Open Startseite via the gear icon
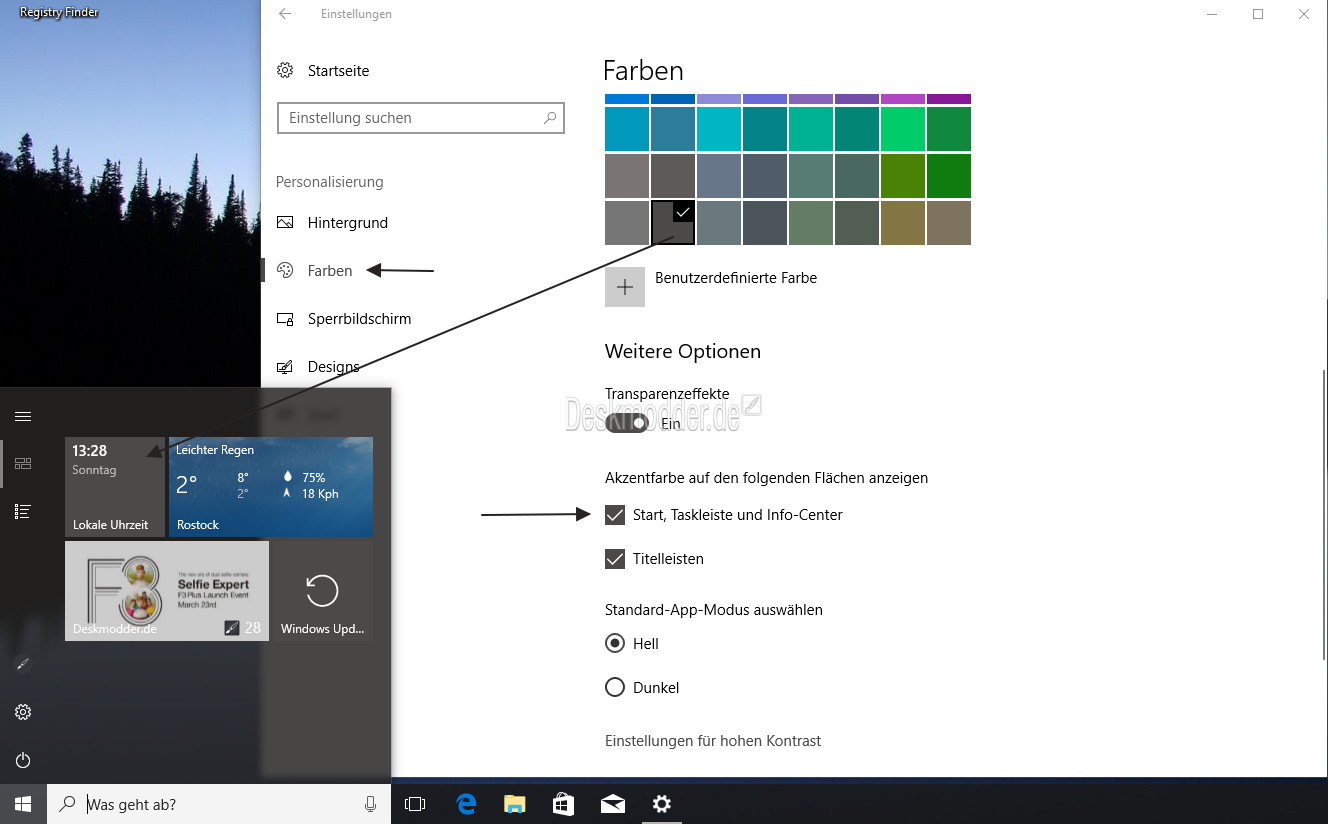1328x824 pixels. click(x=285, y=71)
